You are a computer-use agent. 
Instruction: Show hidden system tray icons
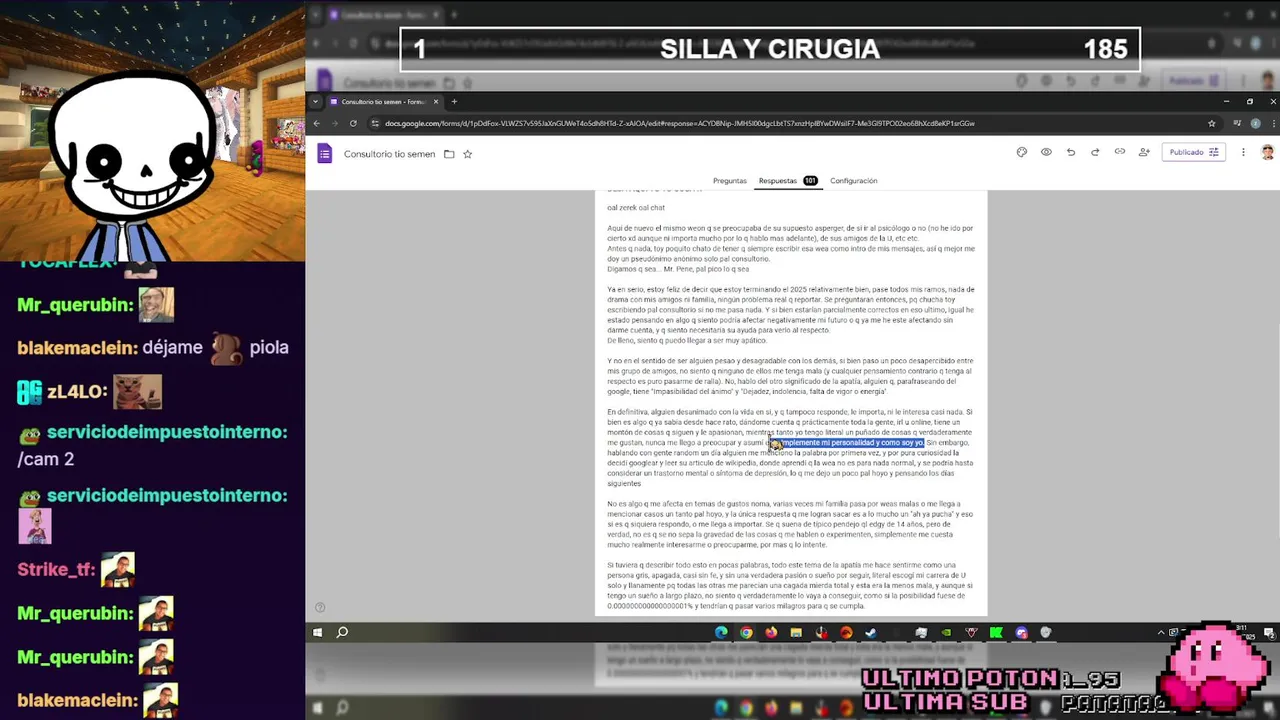click(1161, 632)
